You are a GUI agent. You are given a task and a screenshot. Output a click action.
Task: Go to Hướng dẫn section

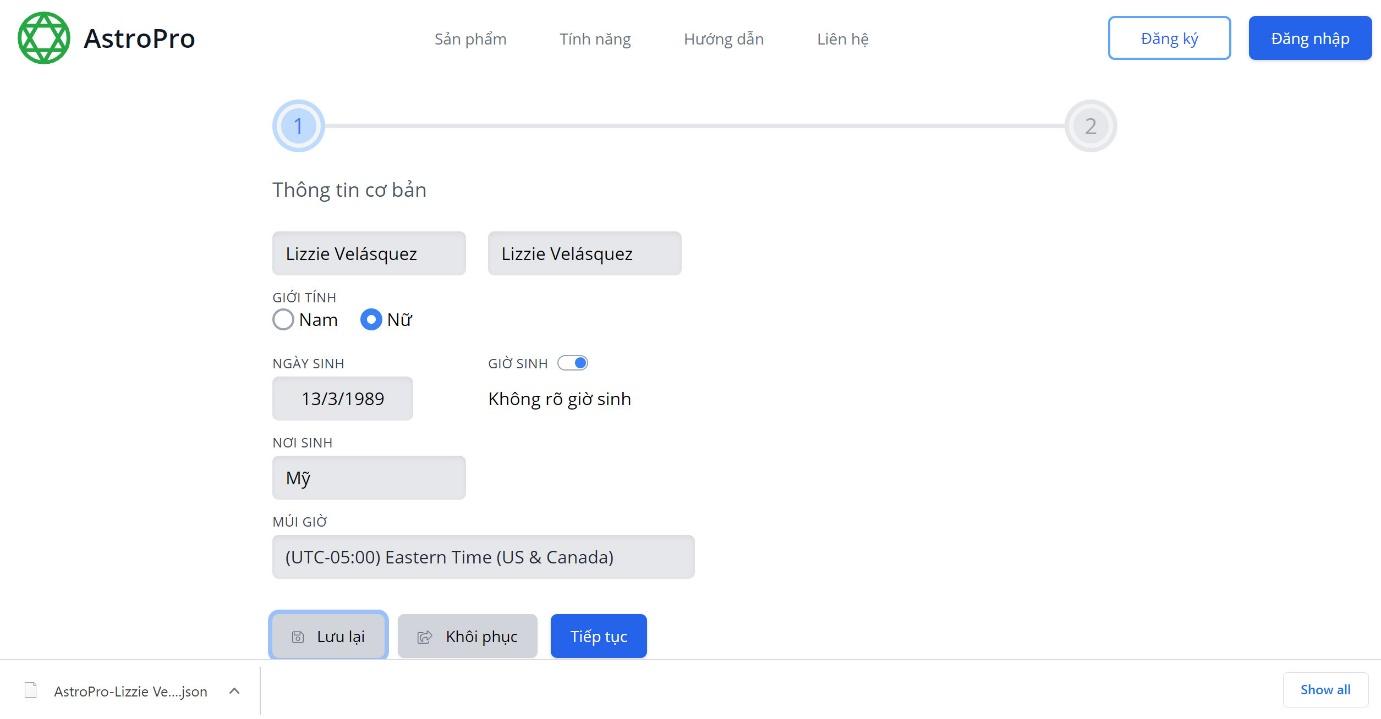pos(723,39)
